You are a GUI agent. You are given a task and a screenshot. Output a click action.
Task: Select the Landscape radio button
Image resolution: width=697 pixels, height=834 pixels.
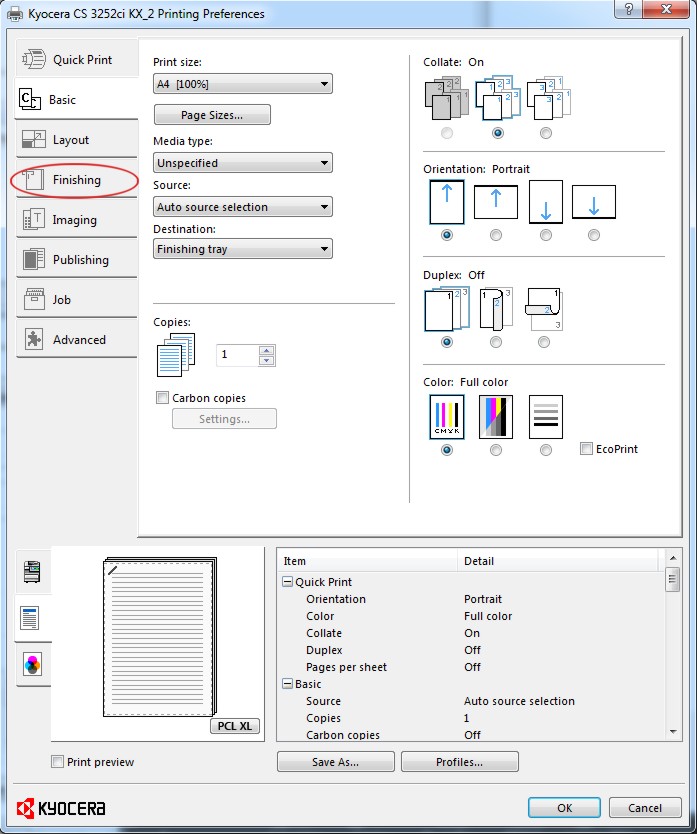[x=495, y=235]
